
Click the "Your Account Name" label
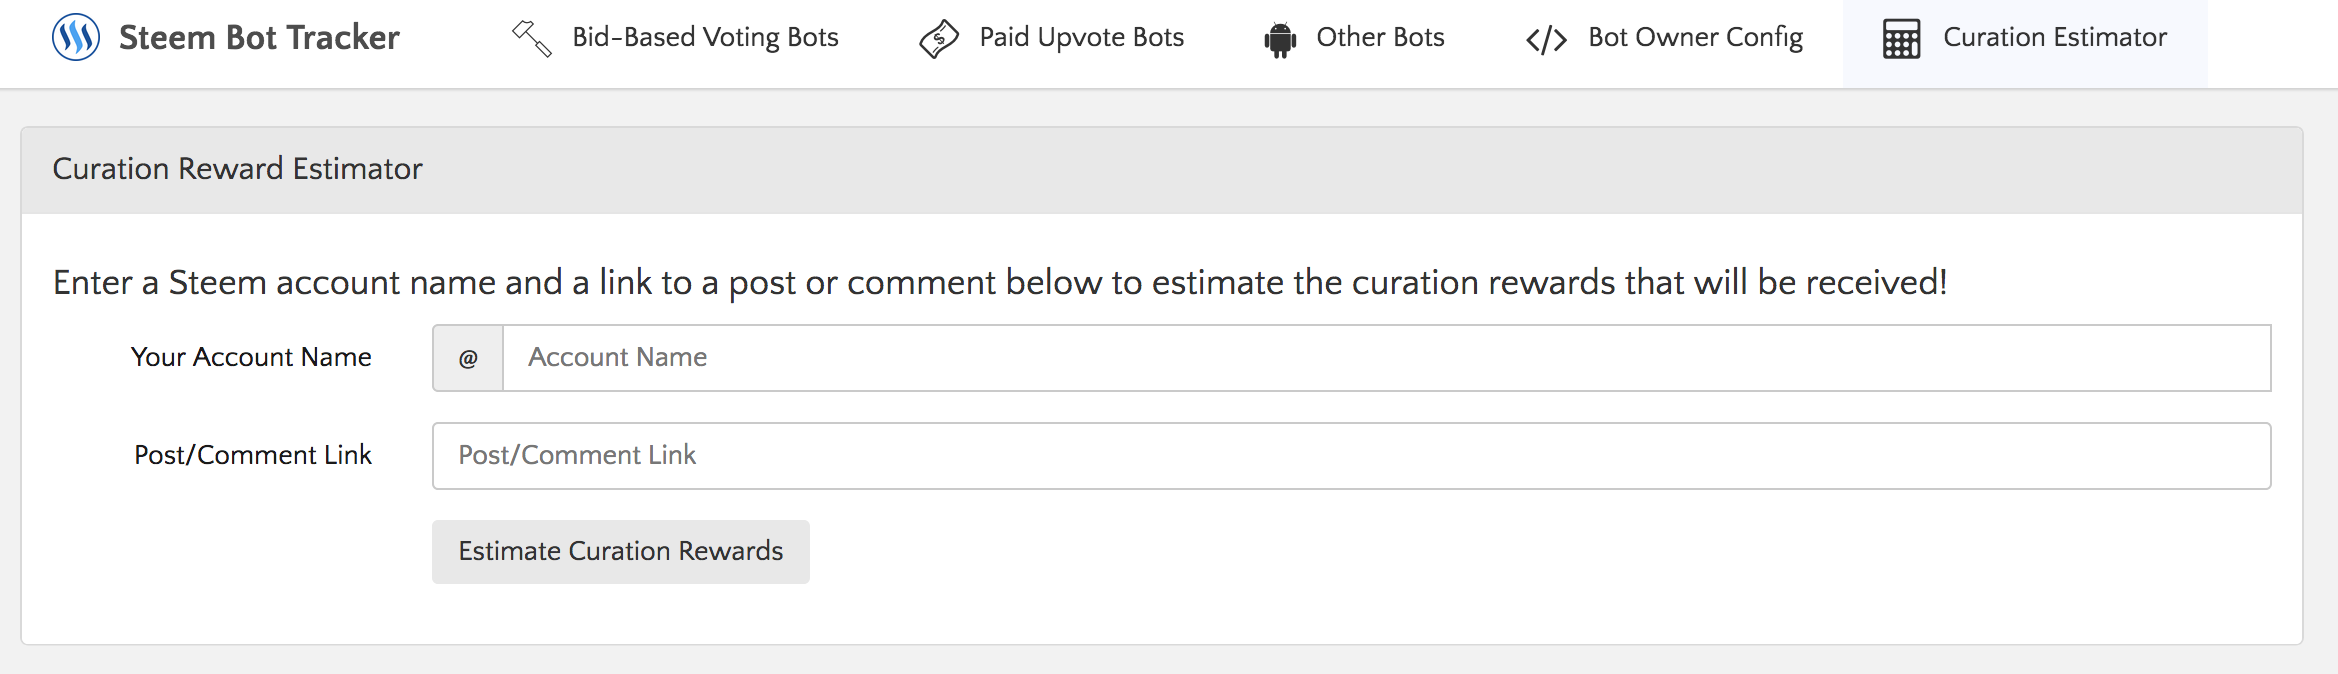pos(251,358)
